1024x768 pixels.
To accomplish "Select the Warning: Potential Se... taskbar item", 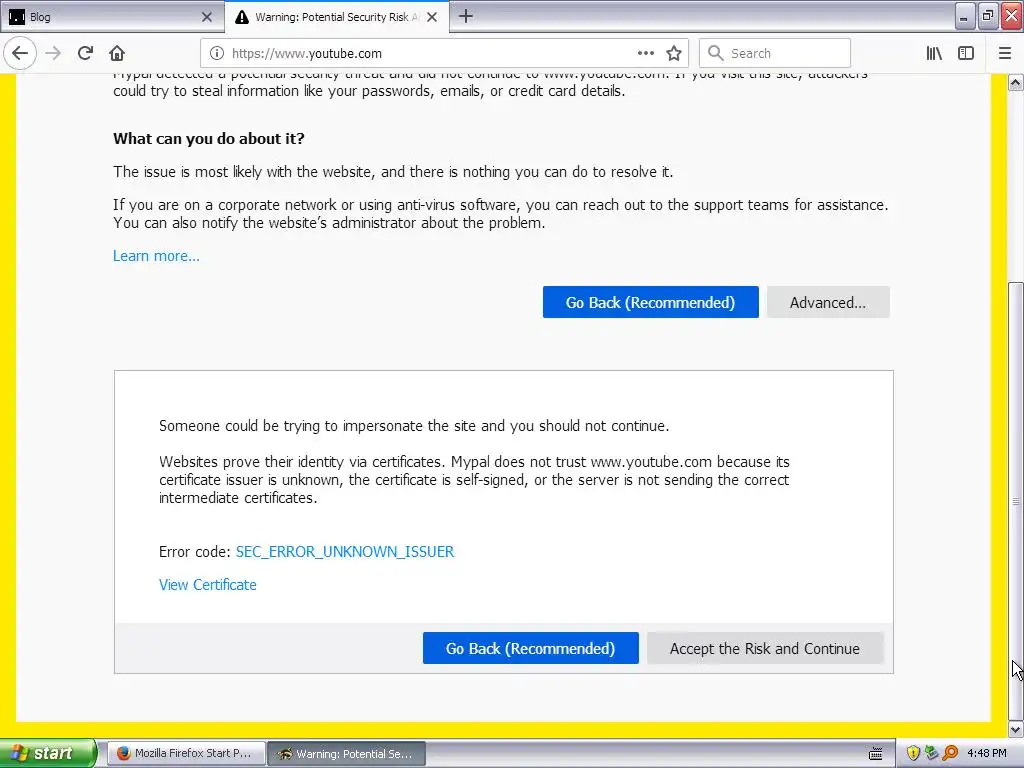I will click(x=346, y=754).
